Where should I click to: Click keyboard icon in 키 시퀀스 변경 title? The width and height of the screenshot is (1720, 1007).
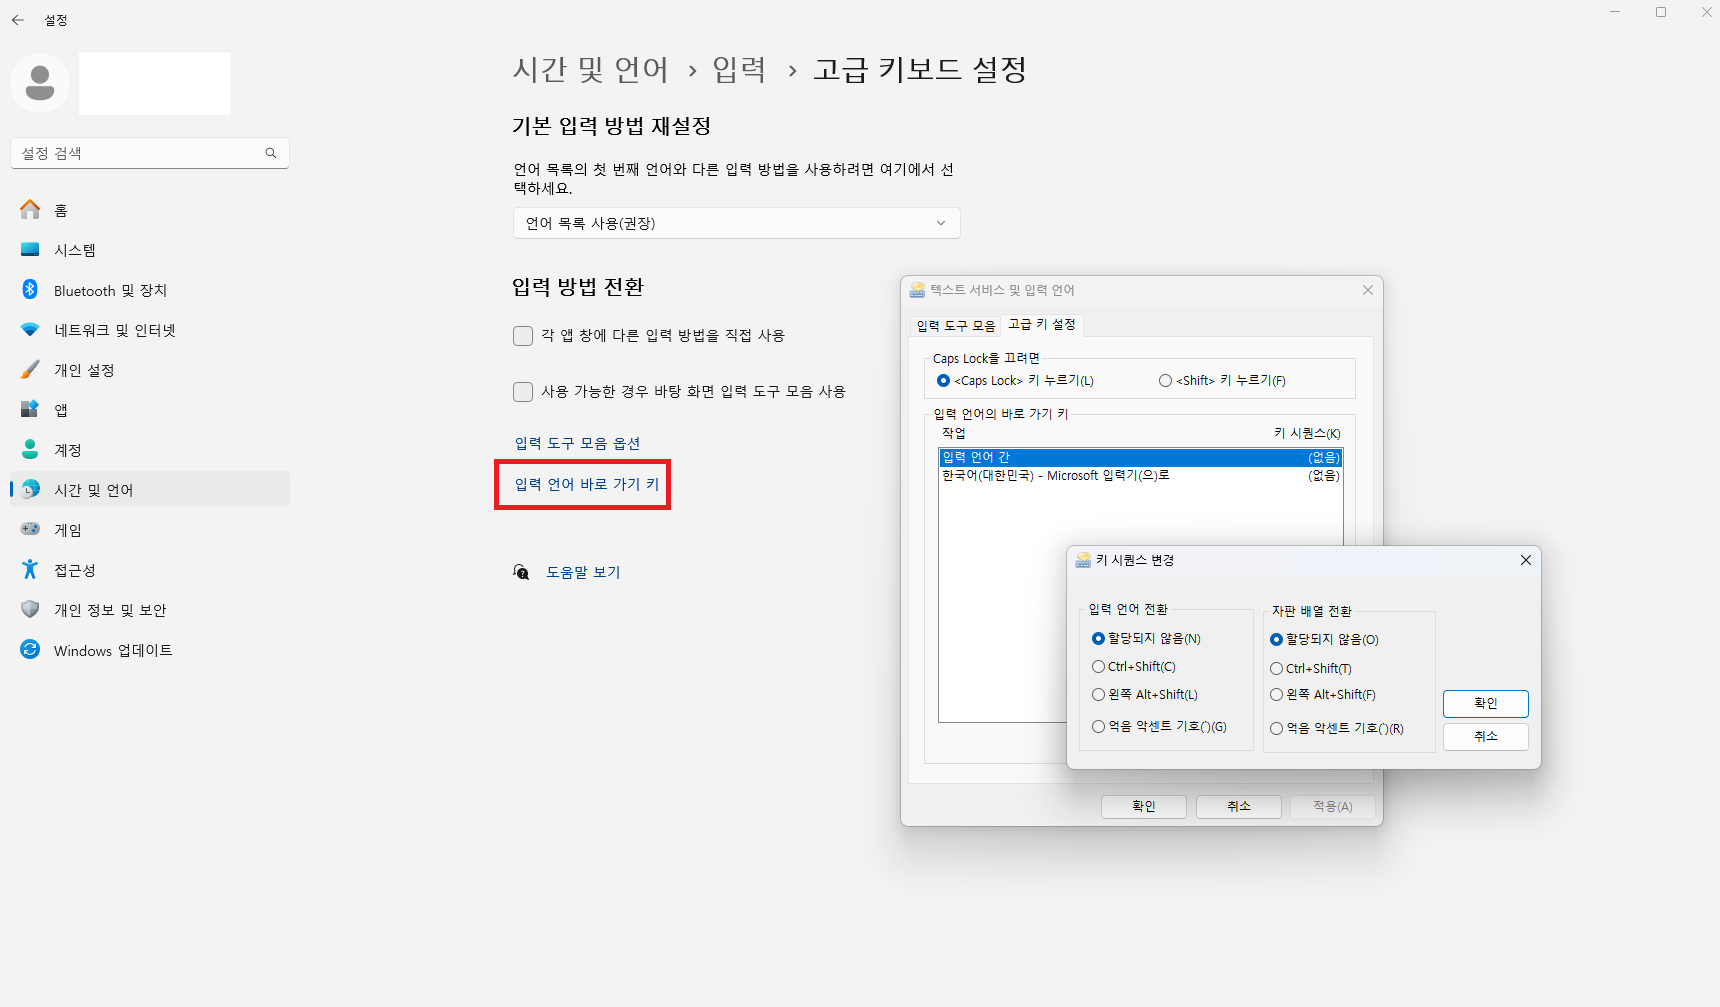click(x=1083, y=560)
